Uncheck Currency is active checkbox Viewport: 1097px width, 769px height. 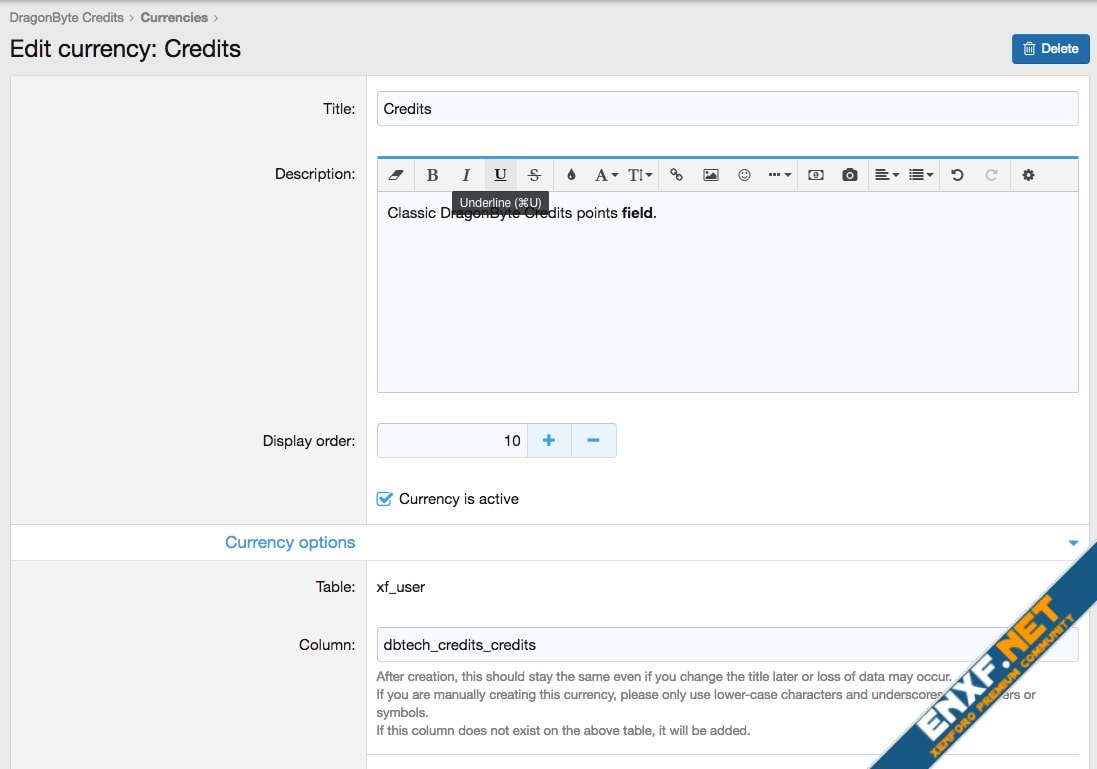click(384, 499)
